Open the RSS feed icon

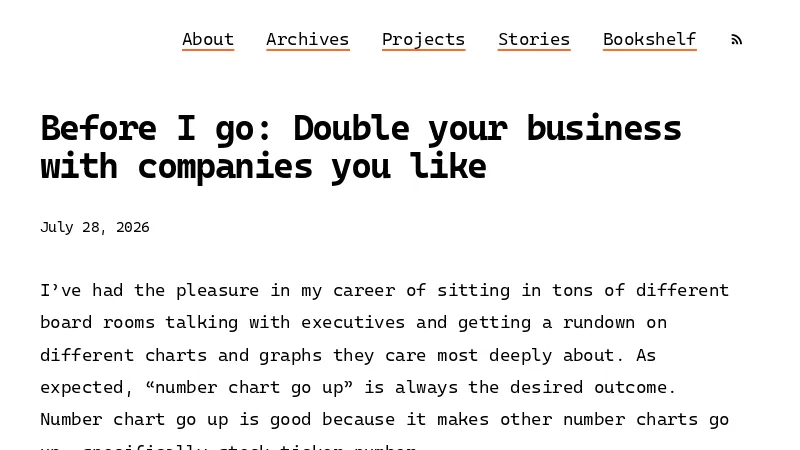point(736,39)
